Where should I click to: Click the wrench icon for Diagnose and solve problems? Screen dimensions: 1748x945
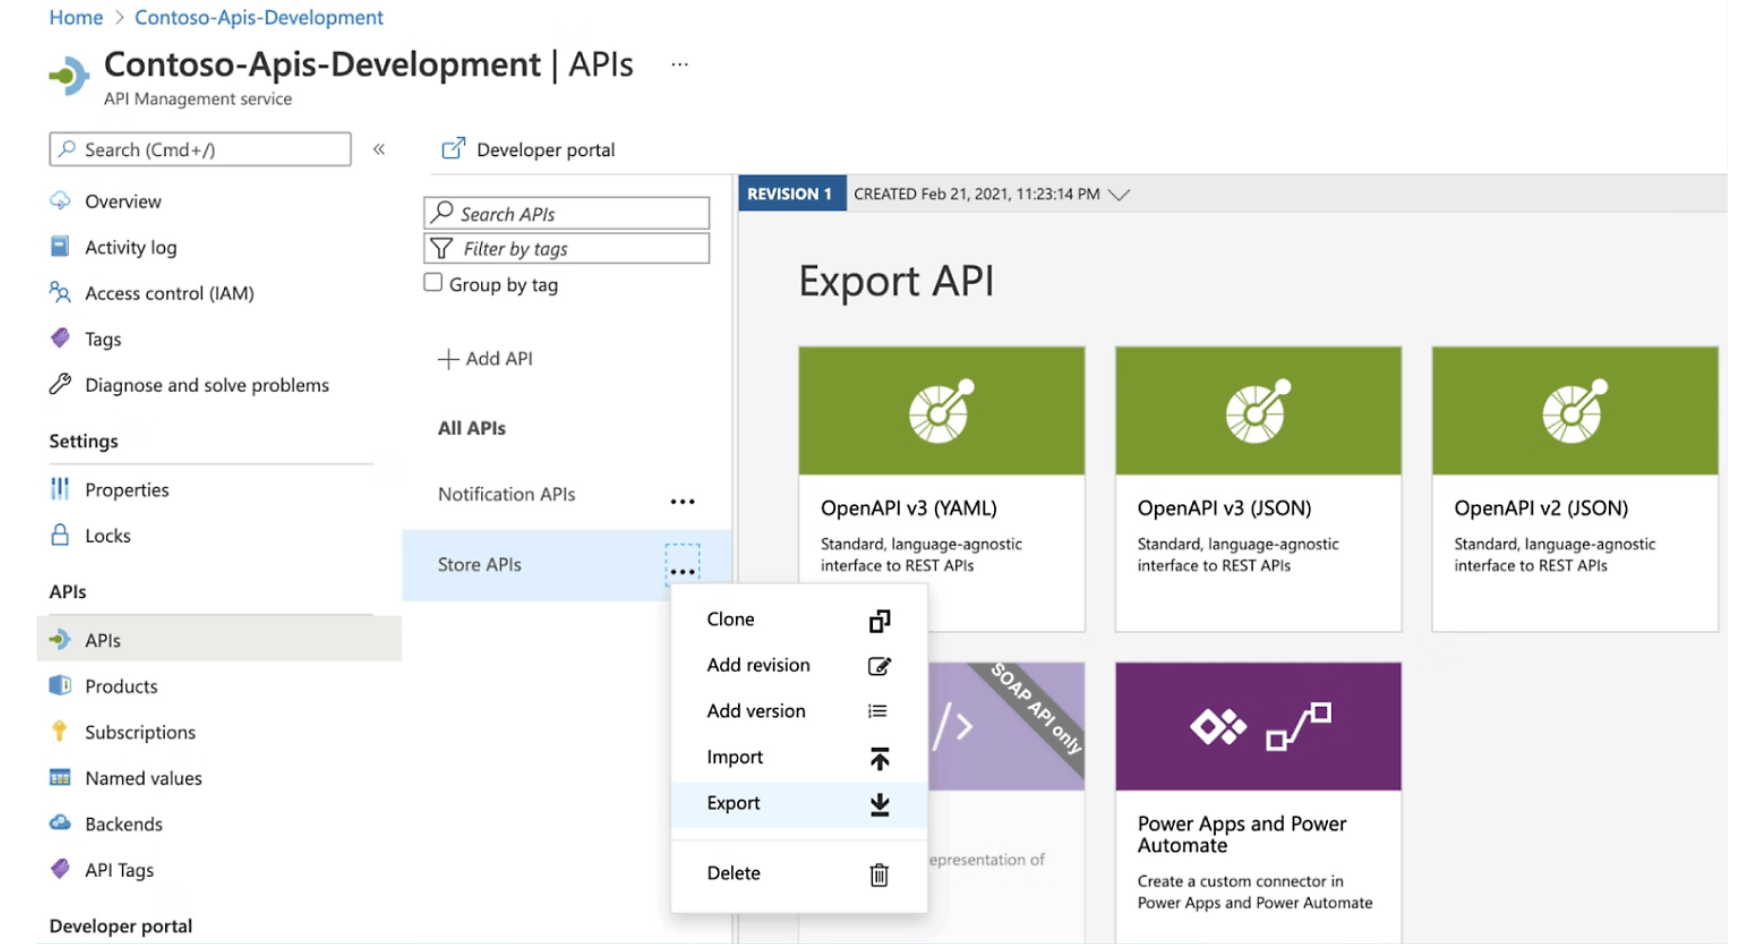(60, 384)
